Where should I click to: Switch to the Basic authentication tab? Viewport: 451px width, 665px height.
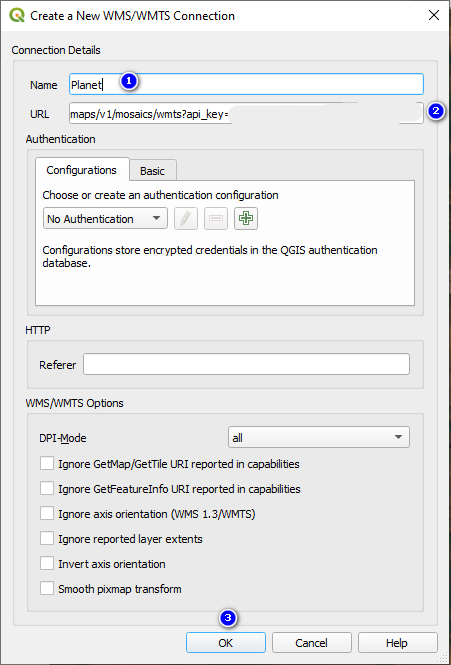click(153, 170)
